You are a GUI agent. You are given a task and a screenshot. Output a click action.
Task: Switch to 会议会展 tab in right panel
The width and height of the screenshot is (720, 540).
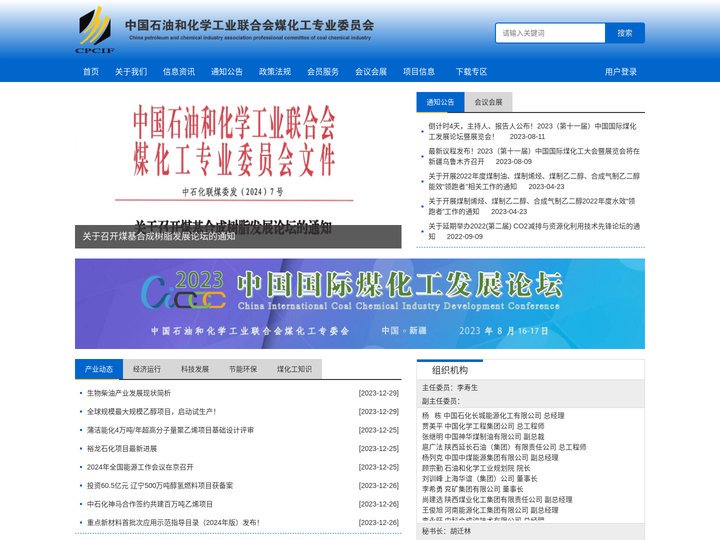pos(488,102)
